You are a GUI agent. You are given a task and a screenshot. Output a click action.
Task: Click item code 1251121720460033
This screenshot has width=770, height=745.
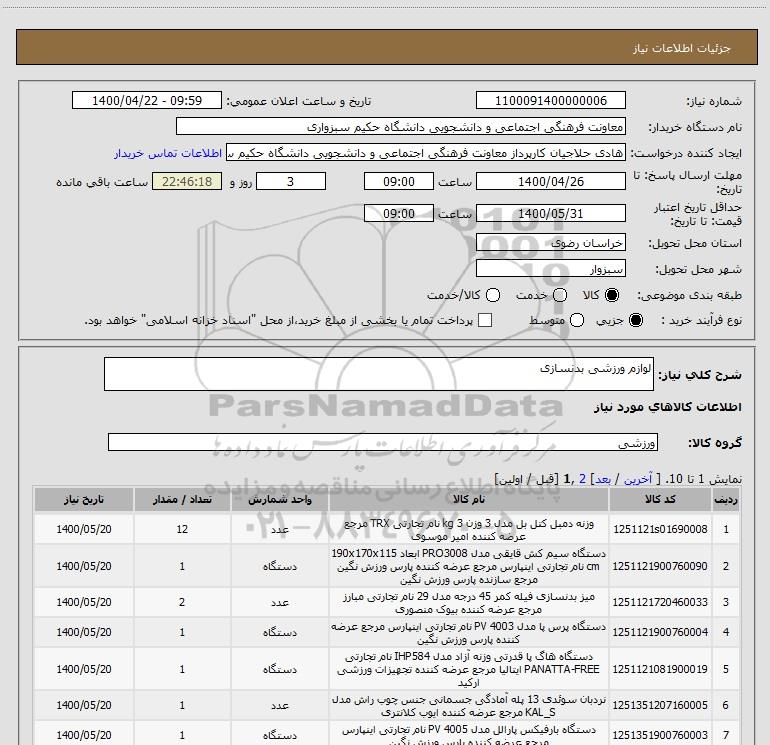point(660,602)
